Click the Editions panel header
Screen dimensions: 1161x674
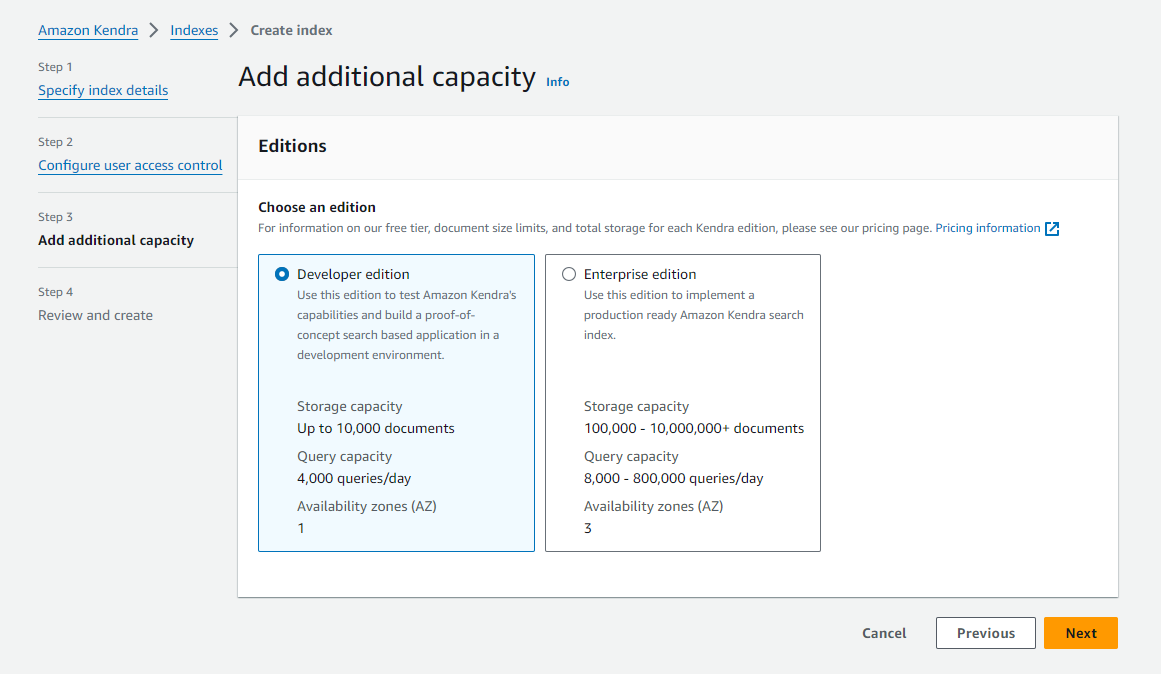pyautogui.click(x=292, y=146)
